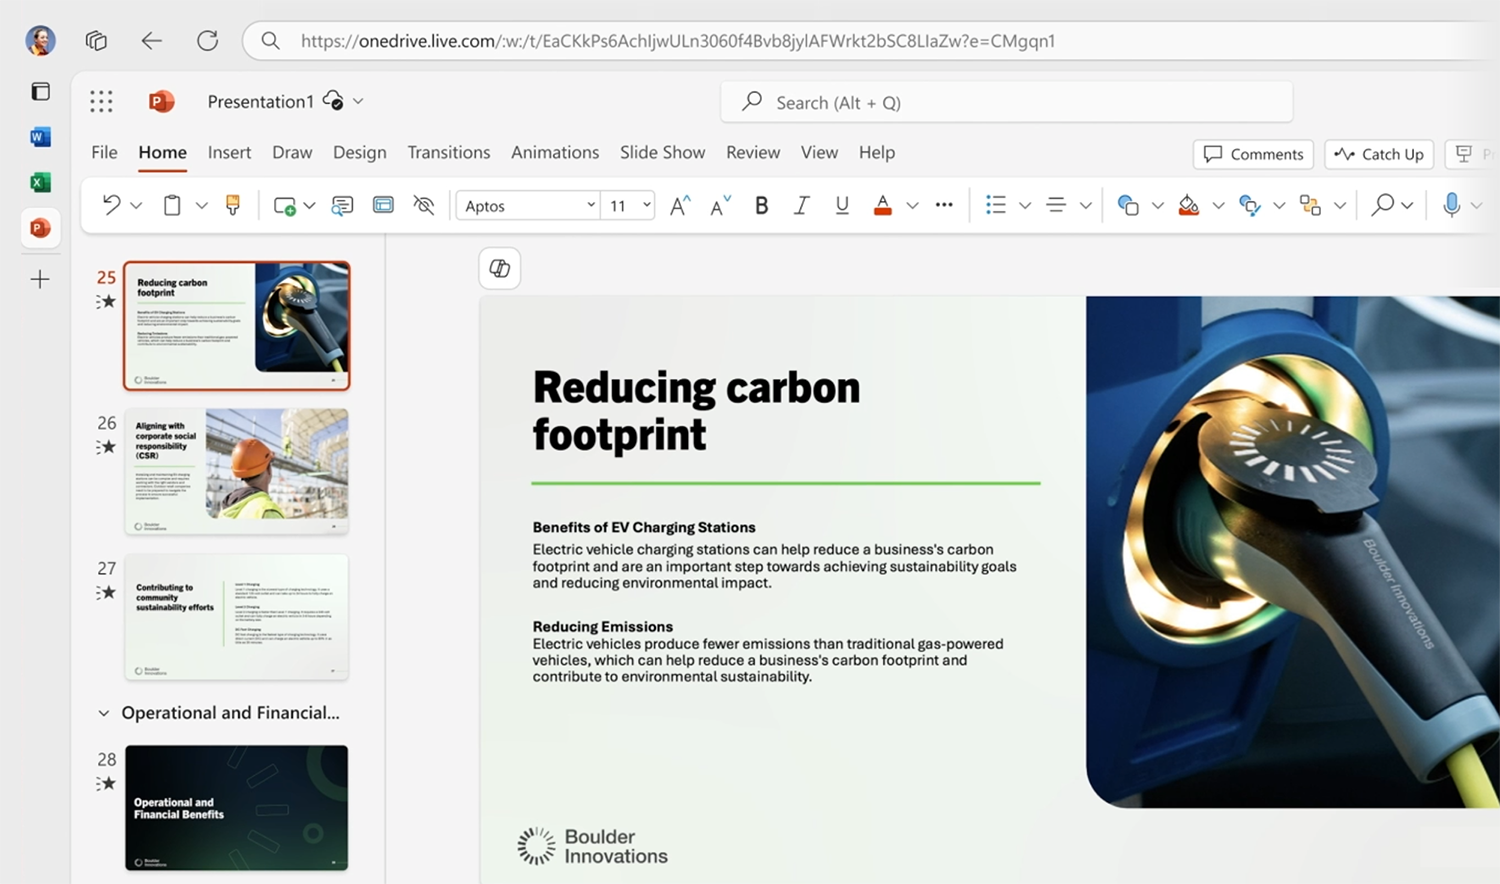
Task: Switch to the Animations tab
Action: coord(555,152)
